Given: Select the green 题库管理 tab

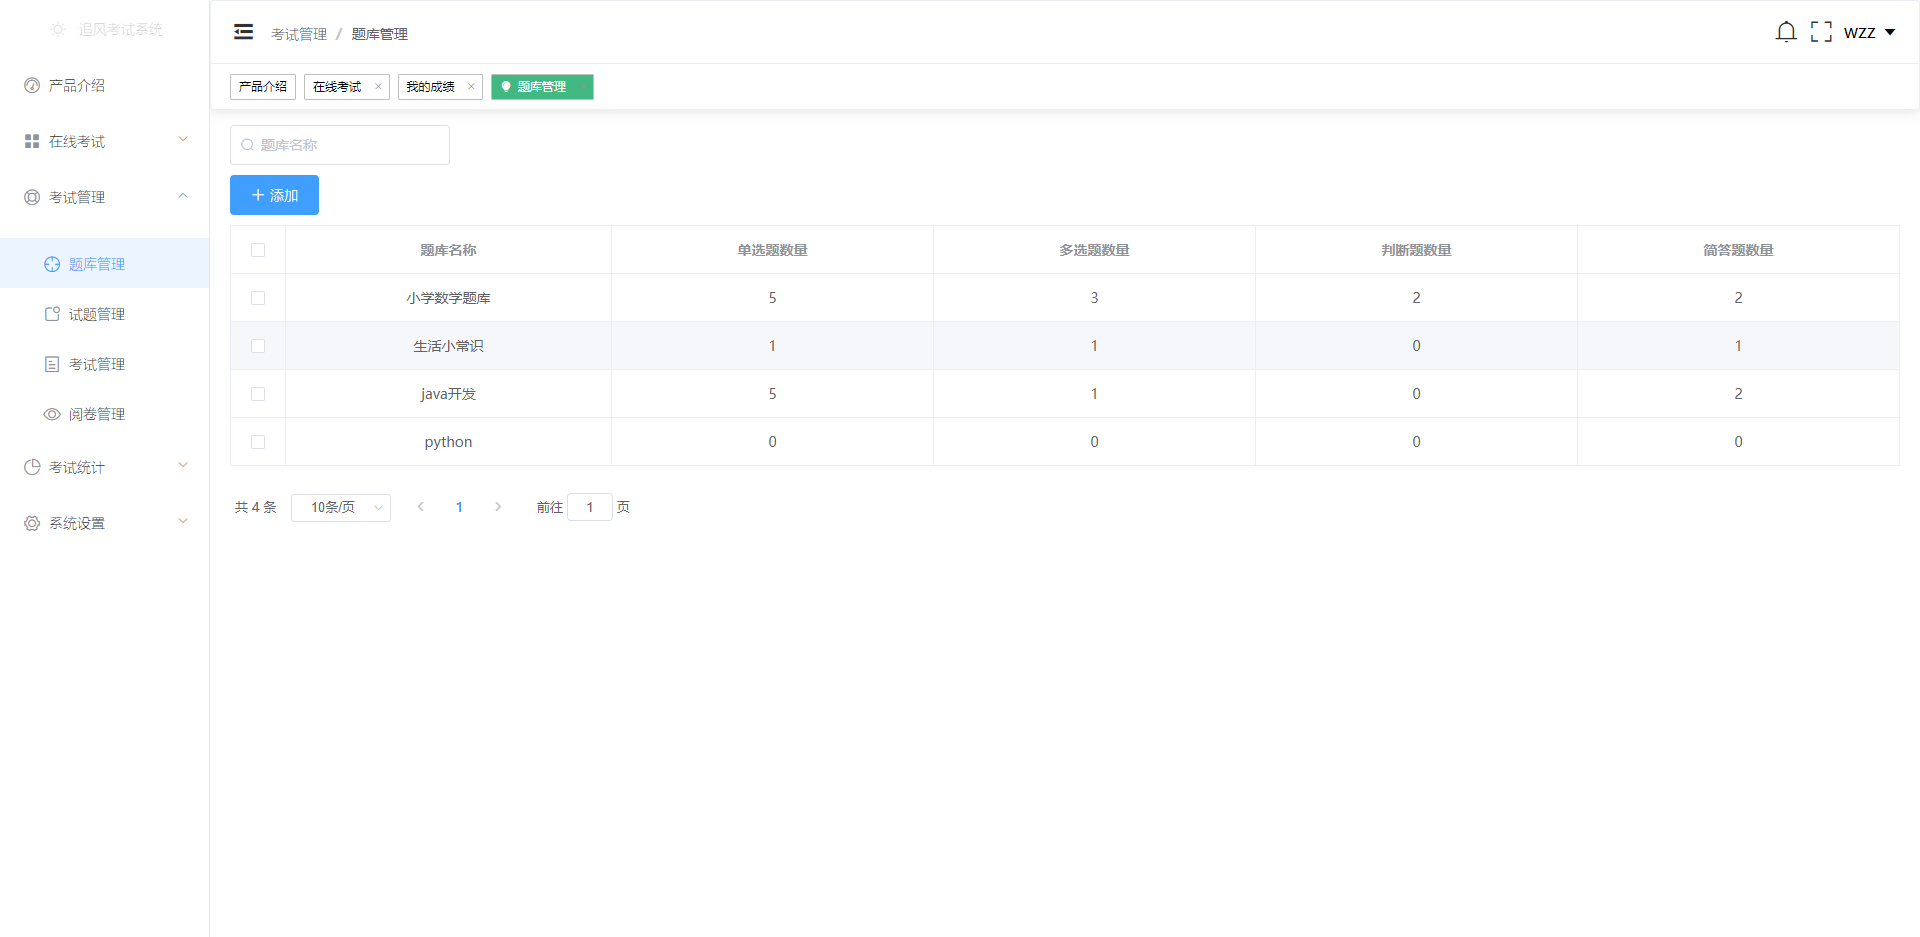Looking at the screenshot, I should [x=542, y=87].
